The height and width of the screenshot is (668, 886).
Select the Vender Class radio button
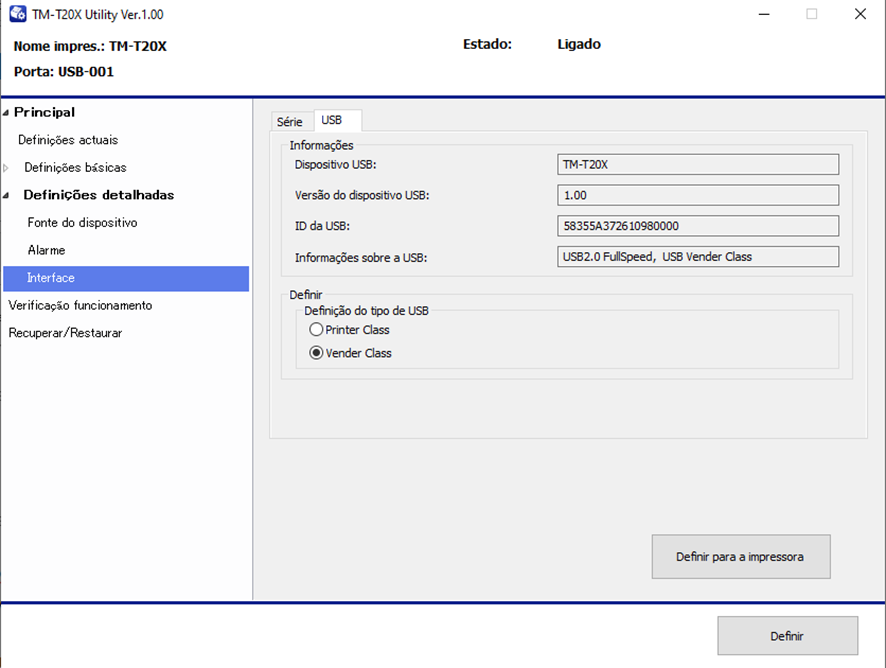point(317,353)
